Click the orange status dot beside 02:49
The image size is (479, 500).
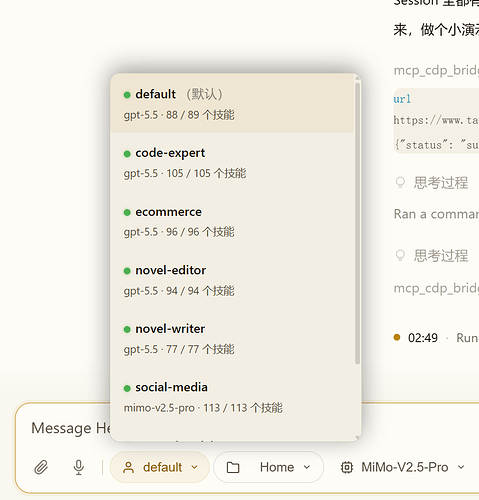click(397, 337)
